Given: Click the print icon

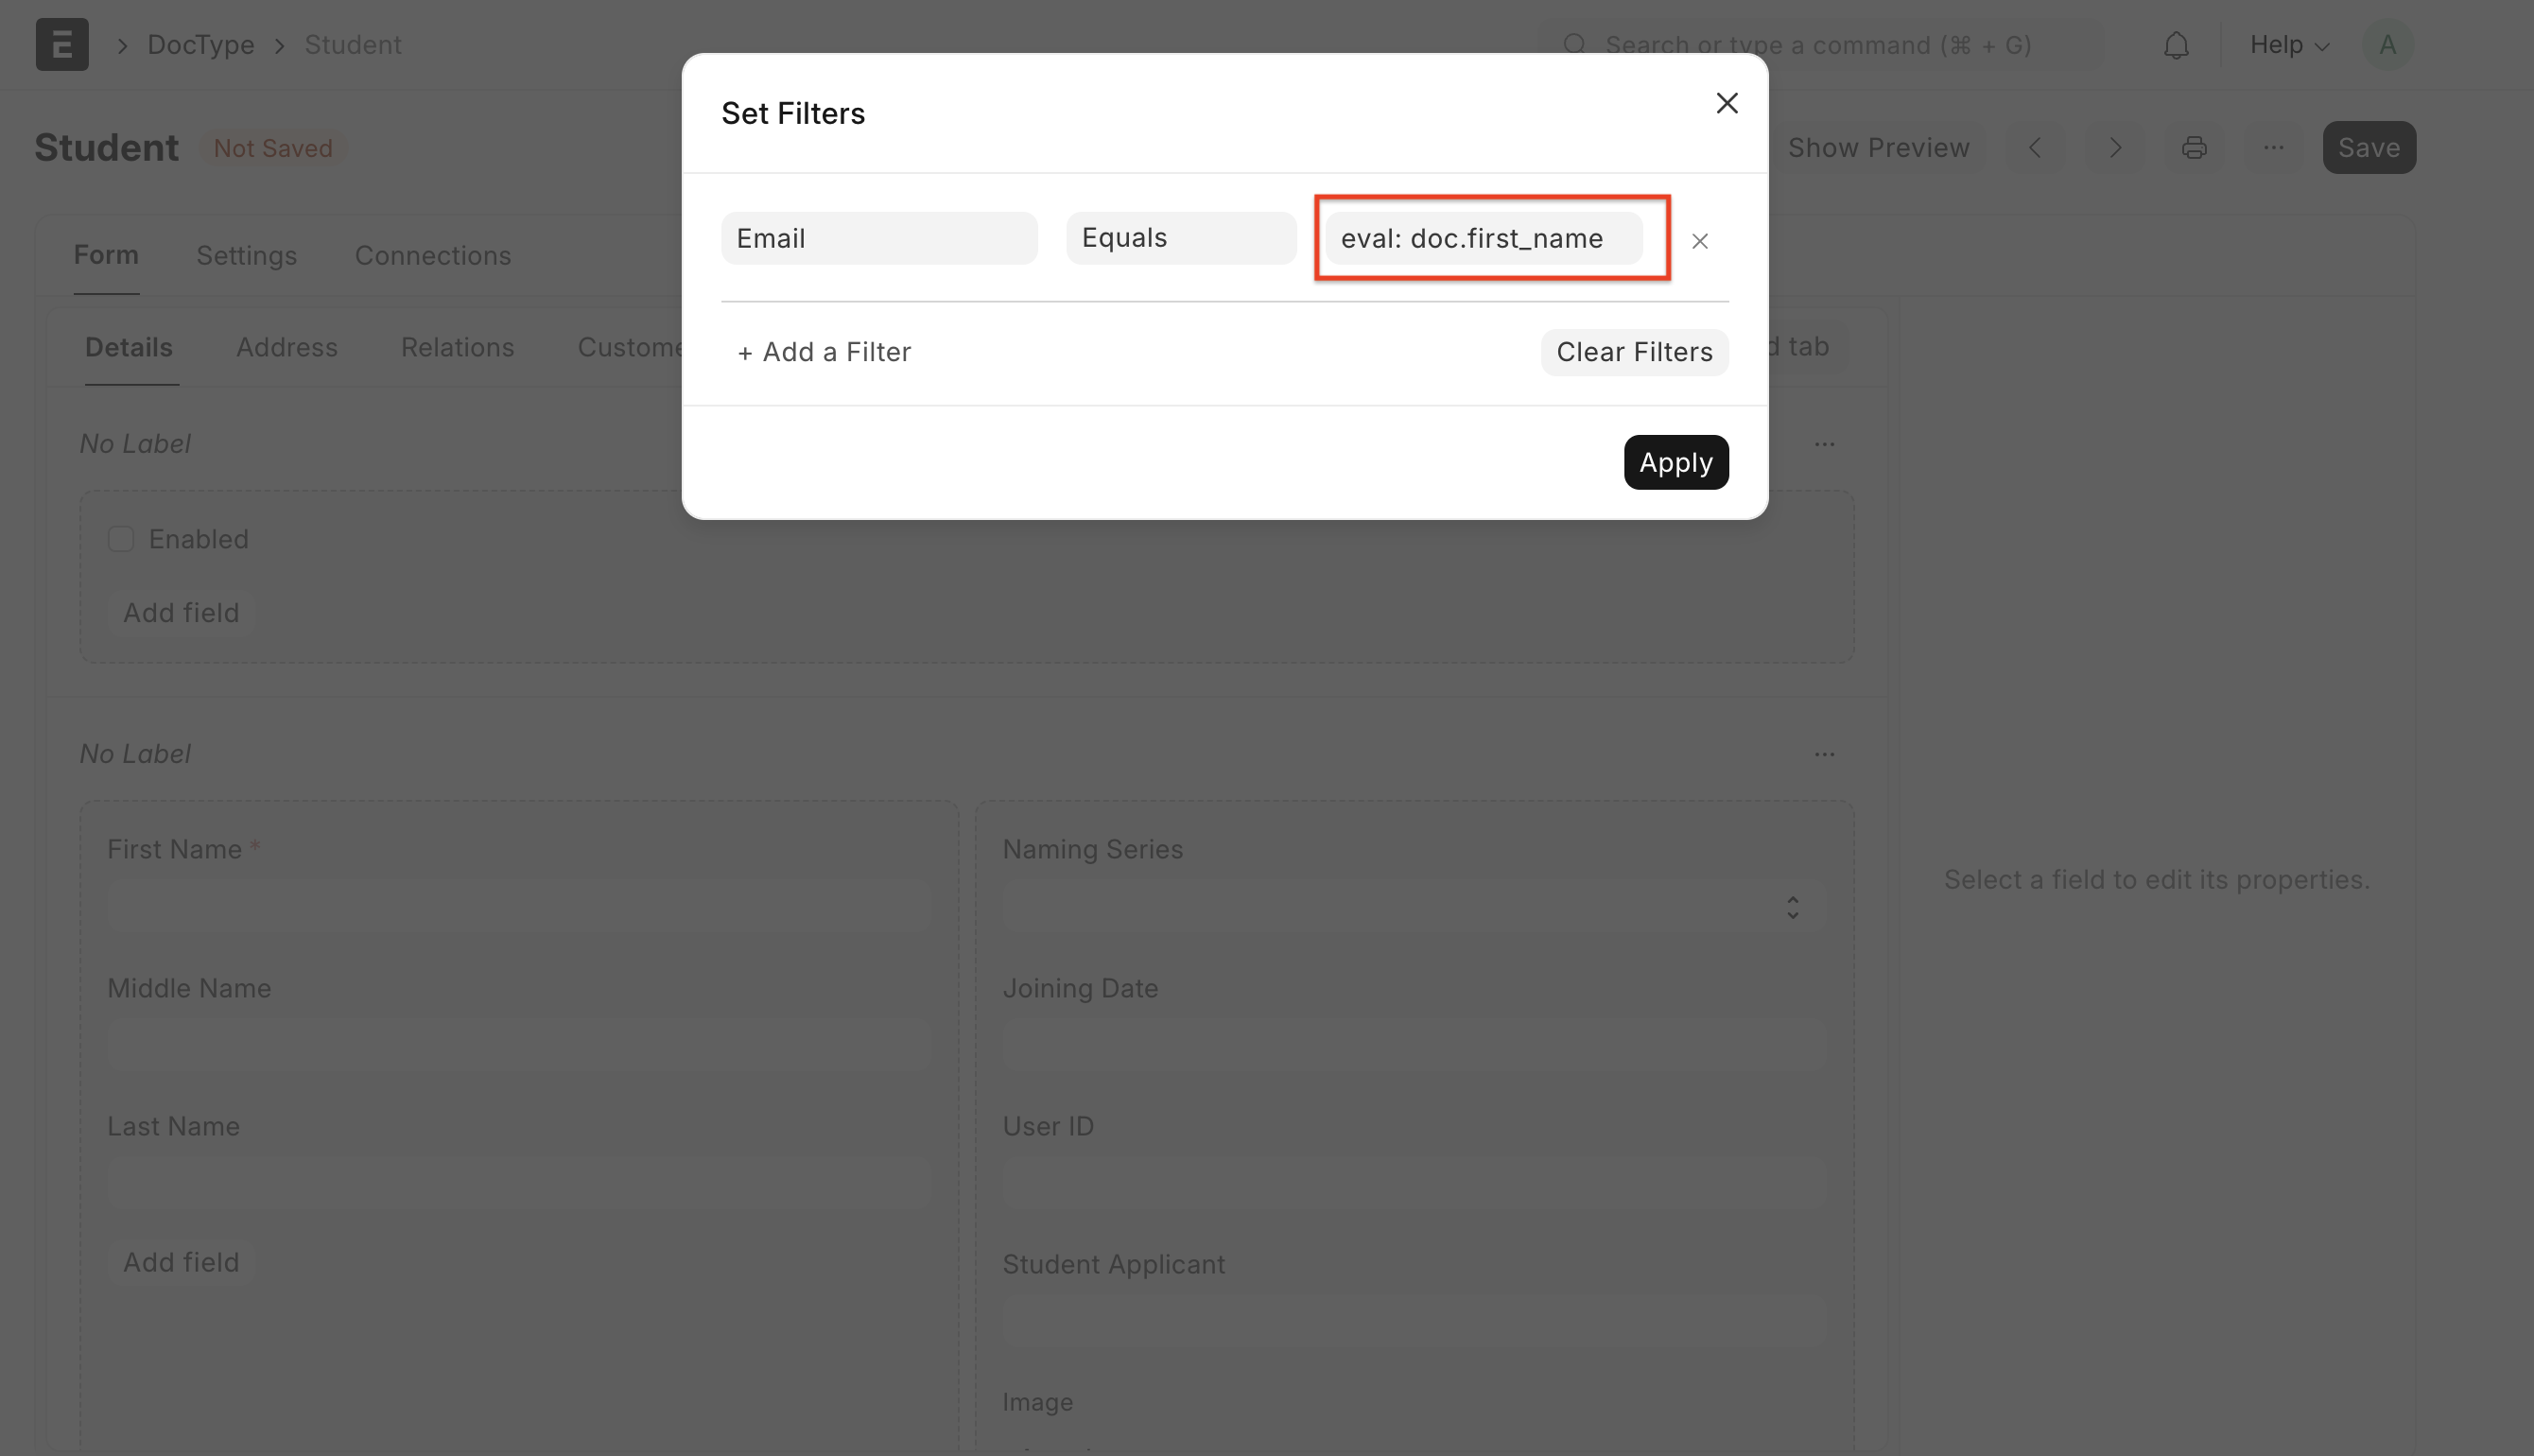Looking at the screenshot, I should [2194, 148].
